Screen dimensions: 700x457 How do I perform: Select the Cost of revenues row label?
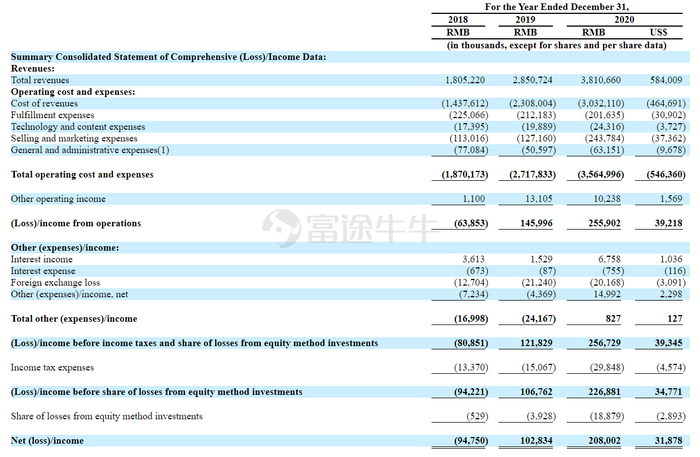[x=44, y=104]
